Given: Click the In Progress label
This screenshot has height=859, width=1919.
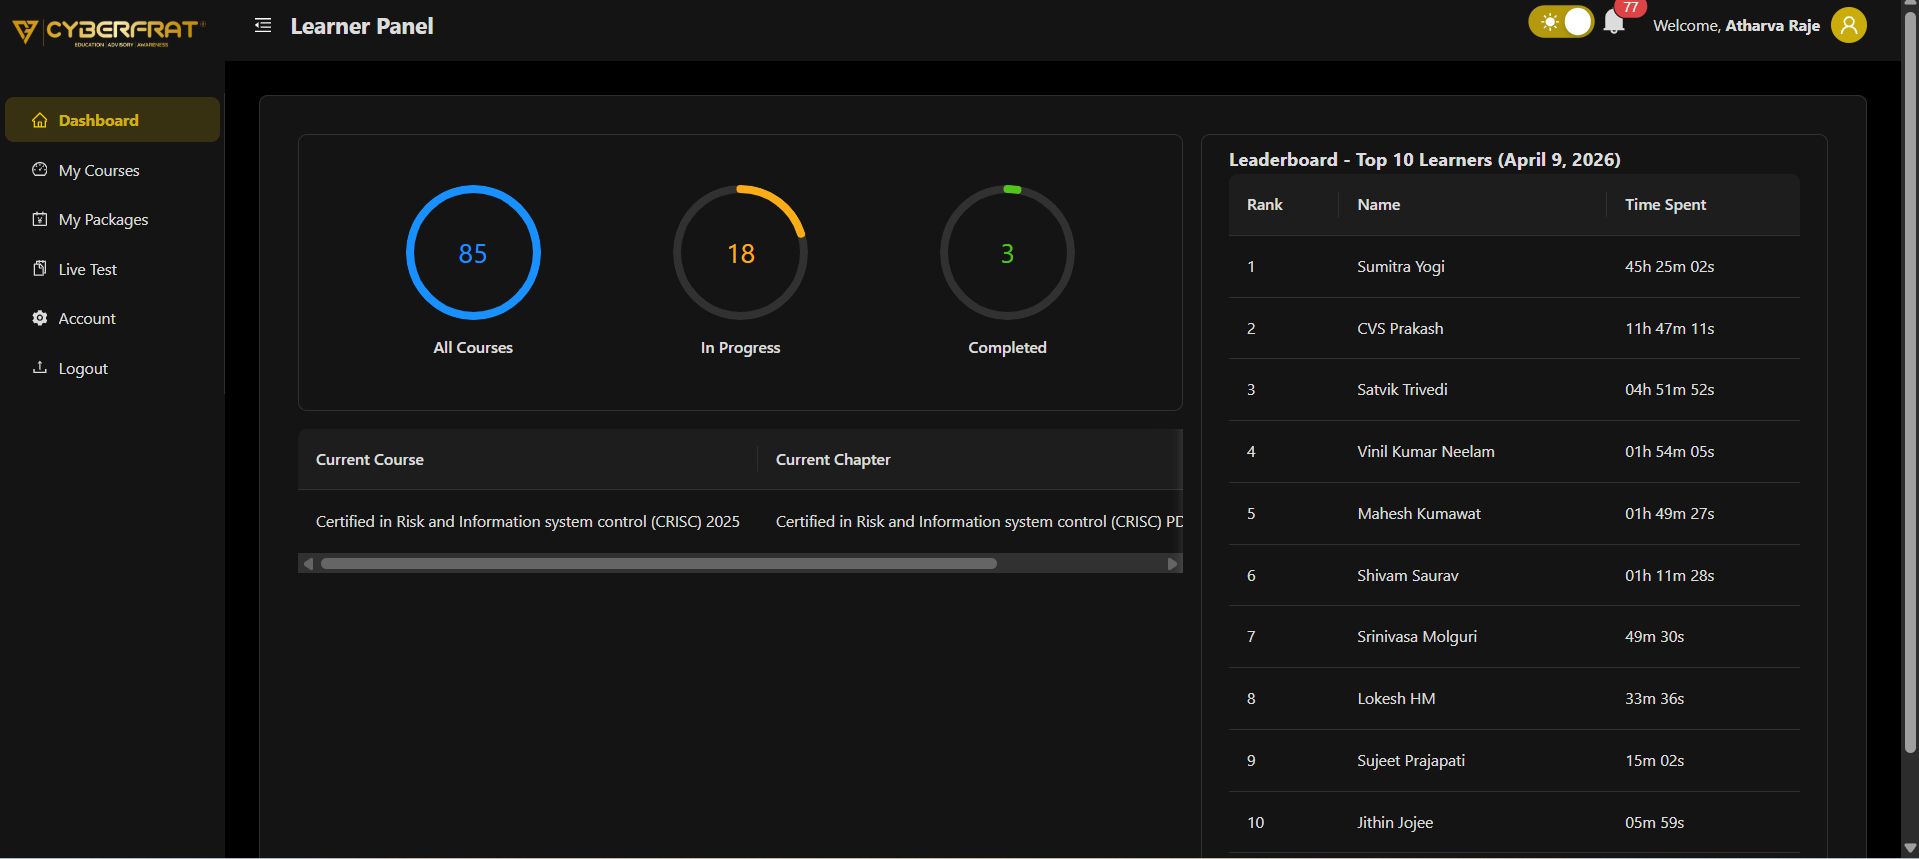Looking at the screenshot, I should (x=740, y=347).
